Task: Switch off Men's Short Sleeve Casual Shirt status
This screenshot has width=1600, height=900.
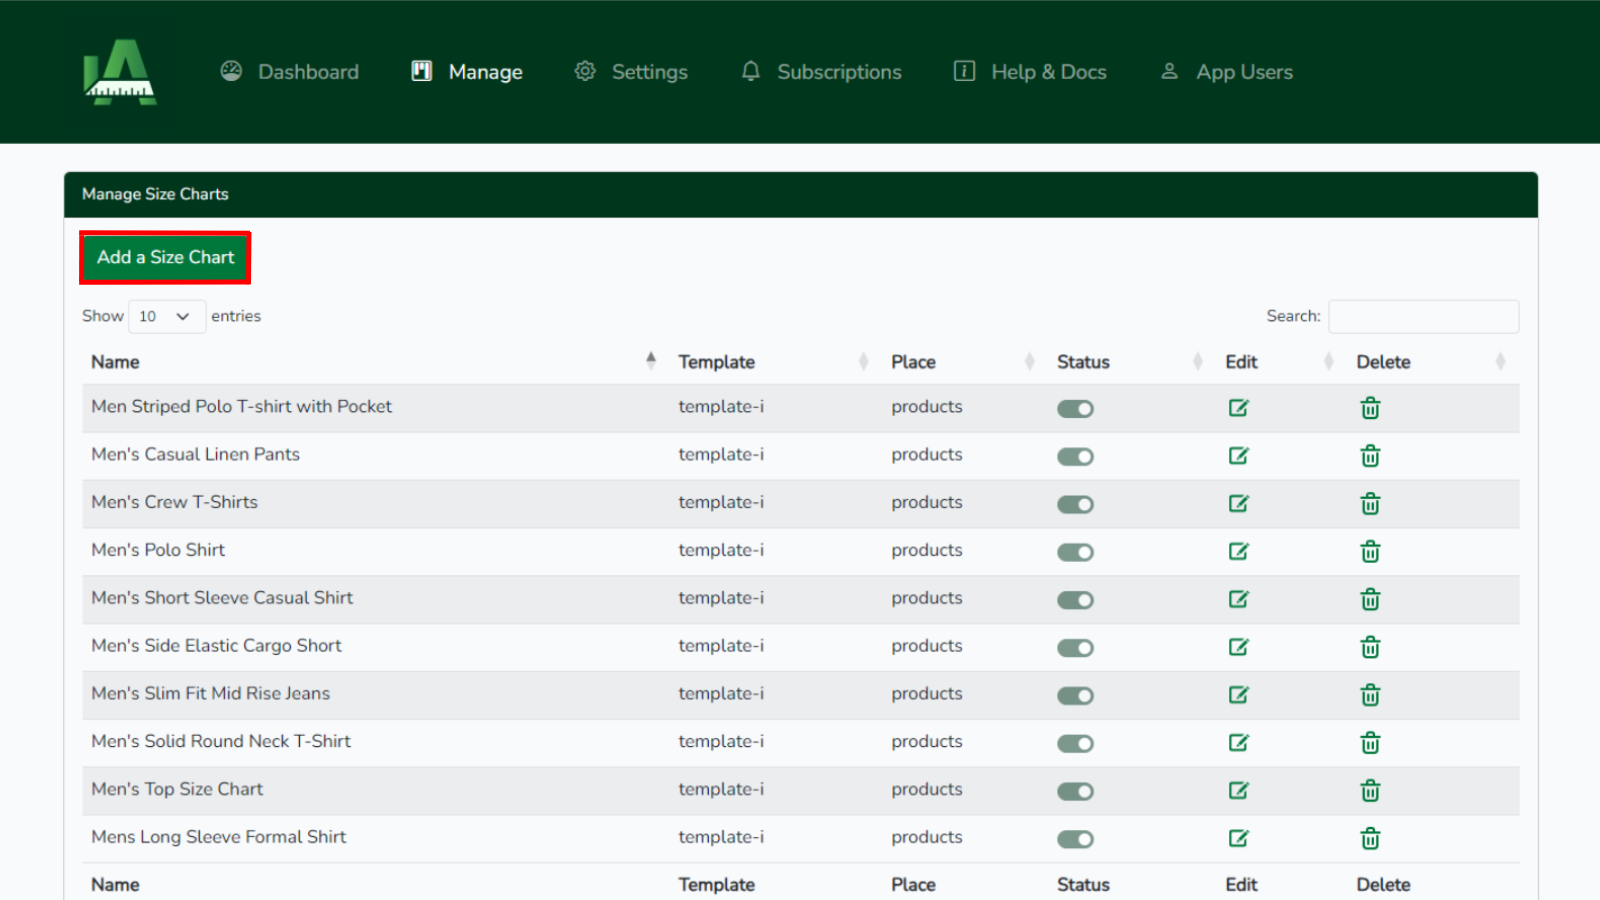Action: [1075, 601]
